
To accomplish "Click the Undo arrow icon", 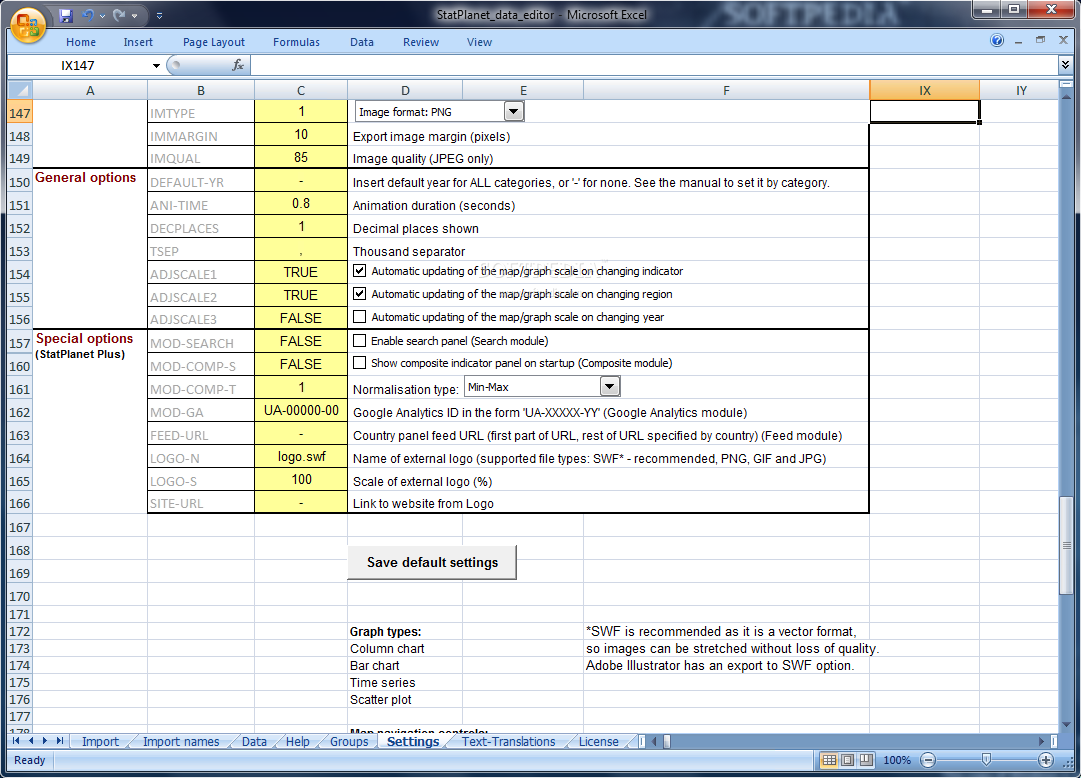I will pos(88,15).
